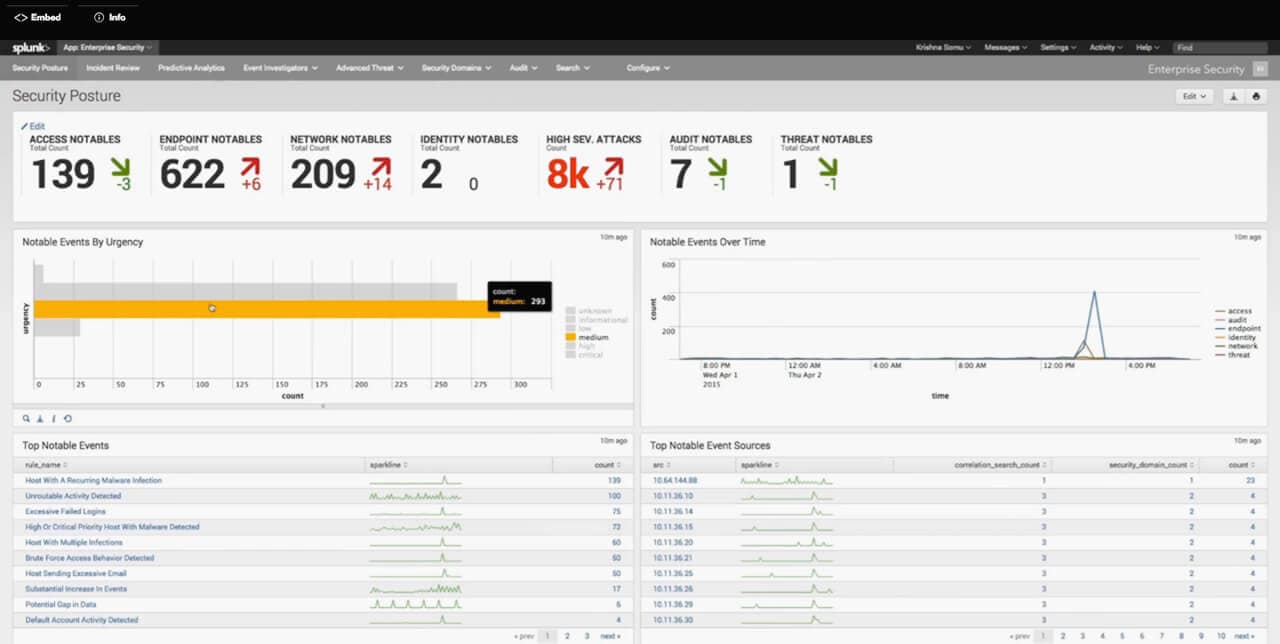
Task: Click the red up arrow for Endpoint Notables
Action: click(250, 167)
